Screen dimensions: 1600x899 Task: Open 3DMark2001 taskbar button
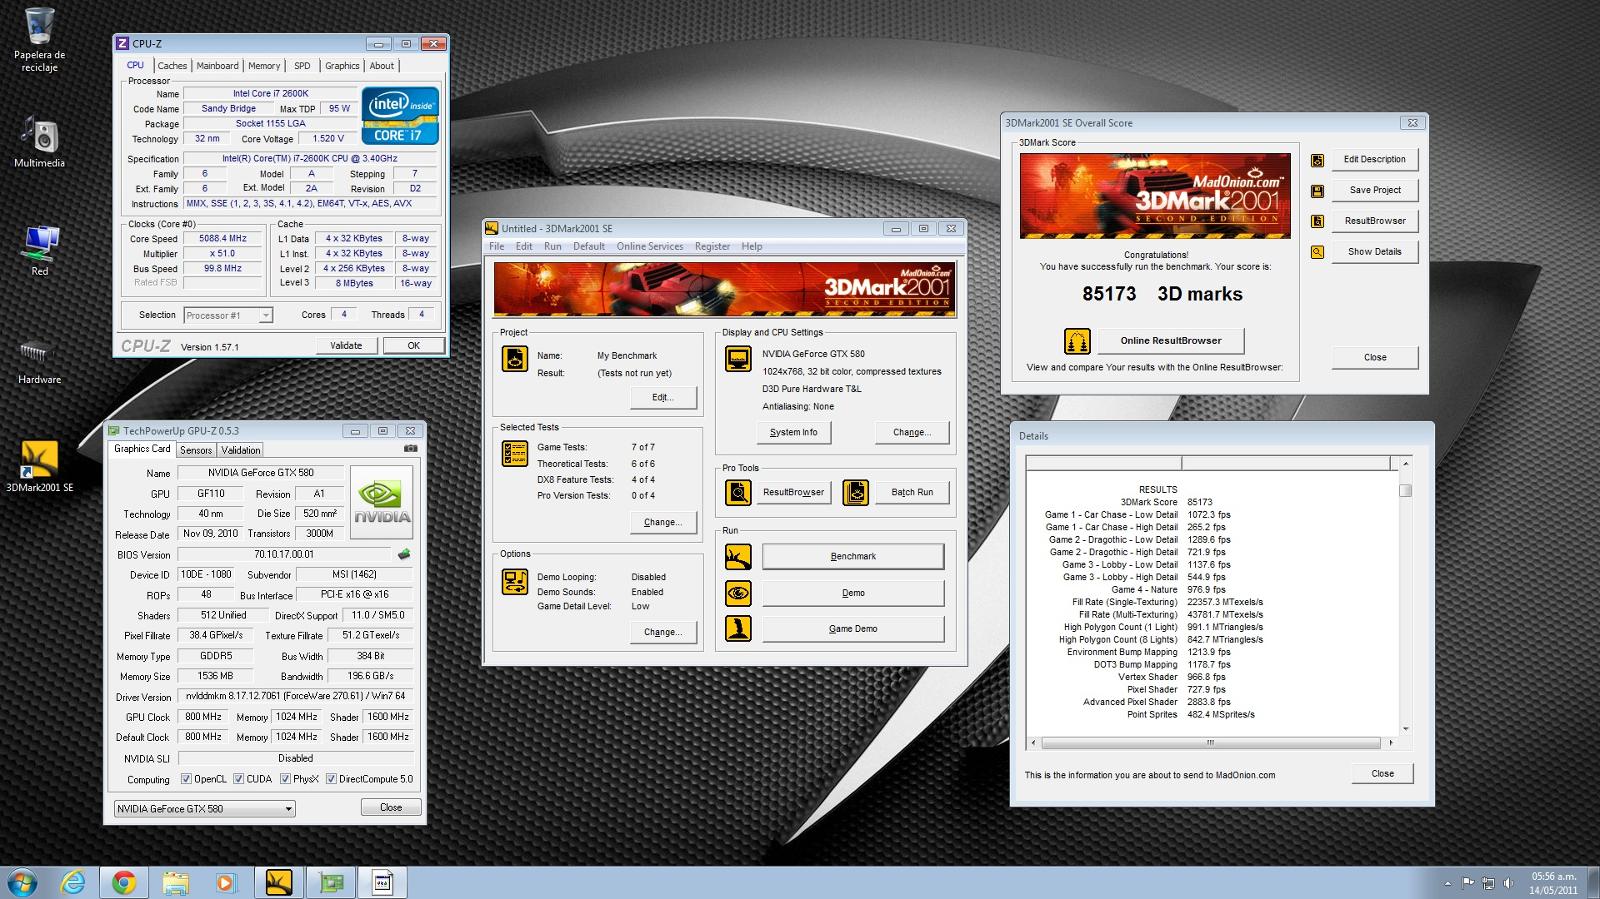click(x=279, y=882)
